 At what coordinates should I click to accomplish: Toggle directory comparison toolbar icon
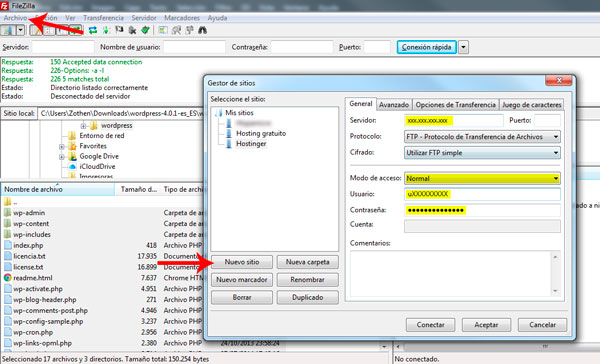[176, 30]
